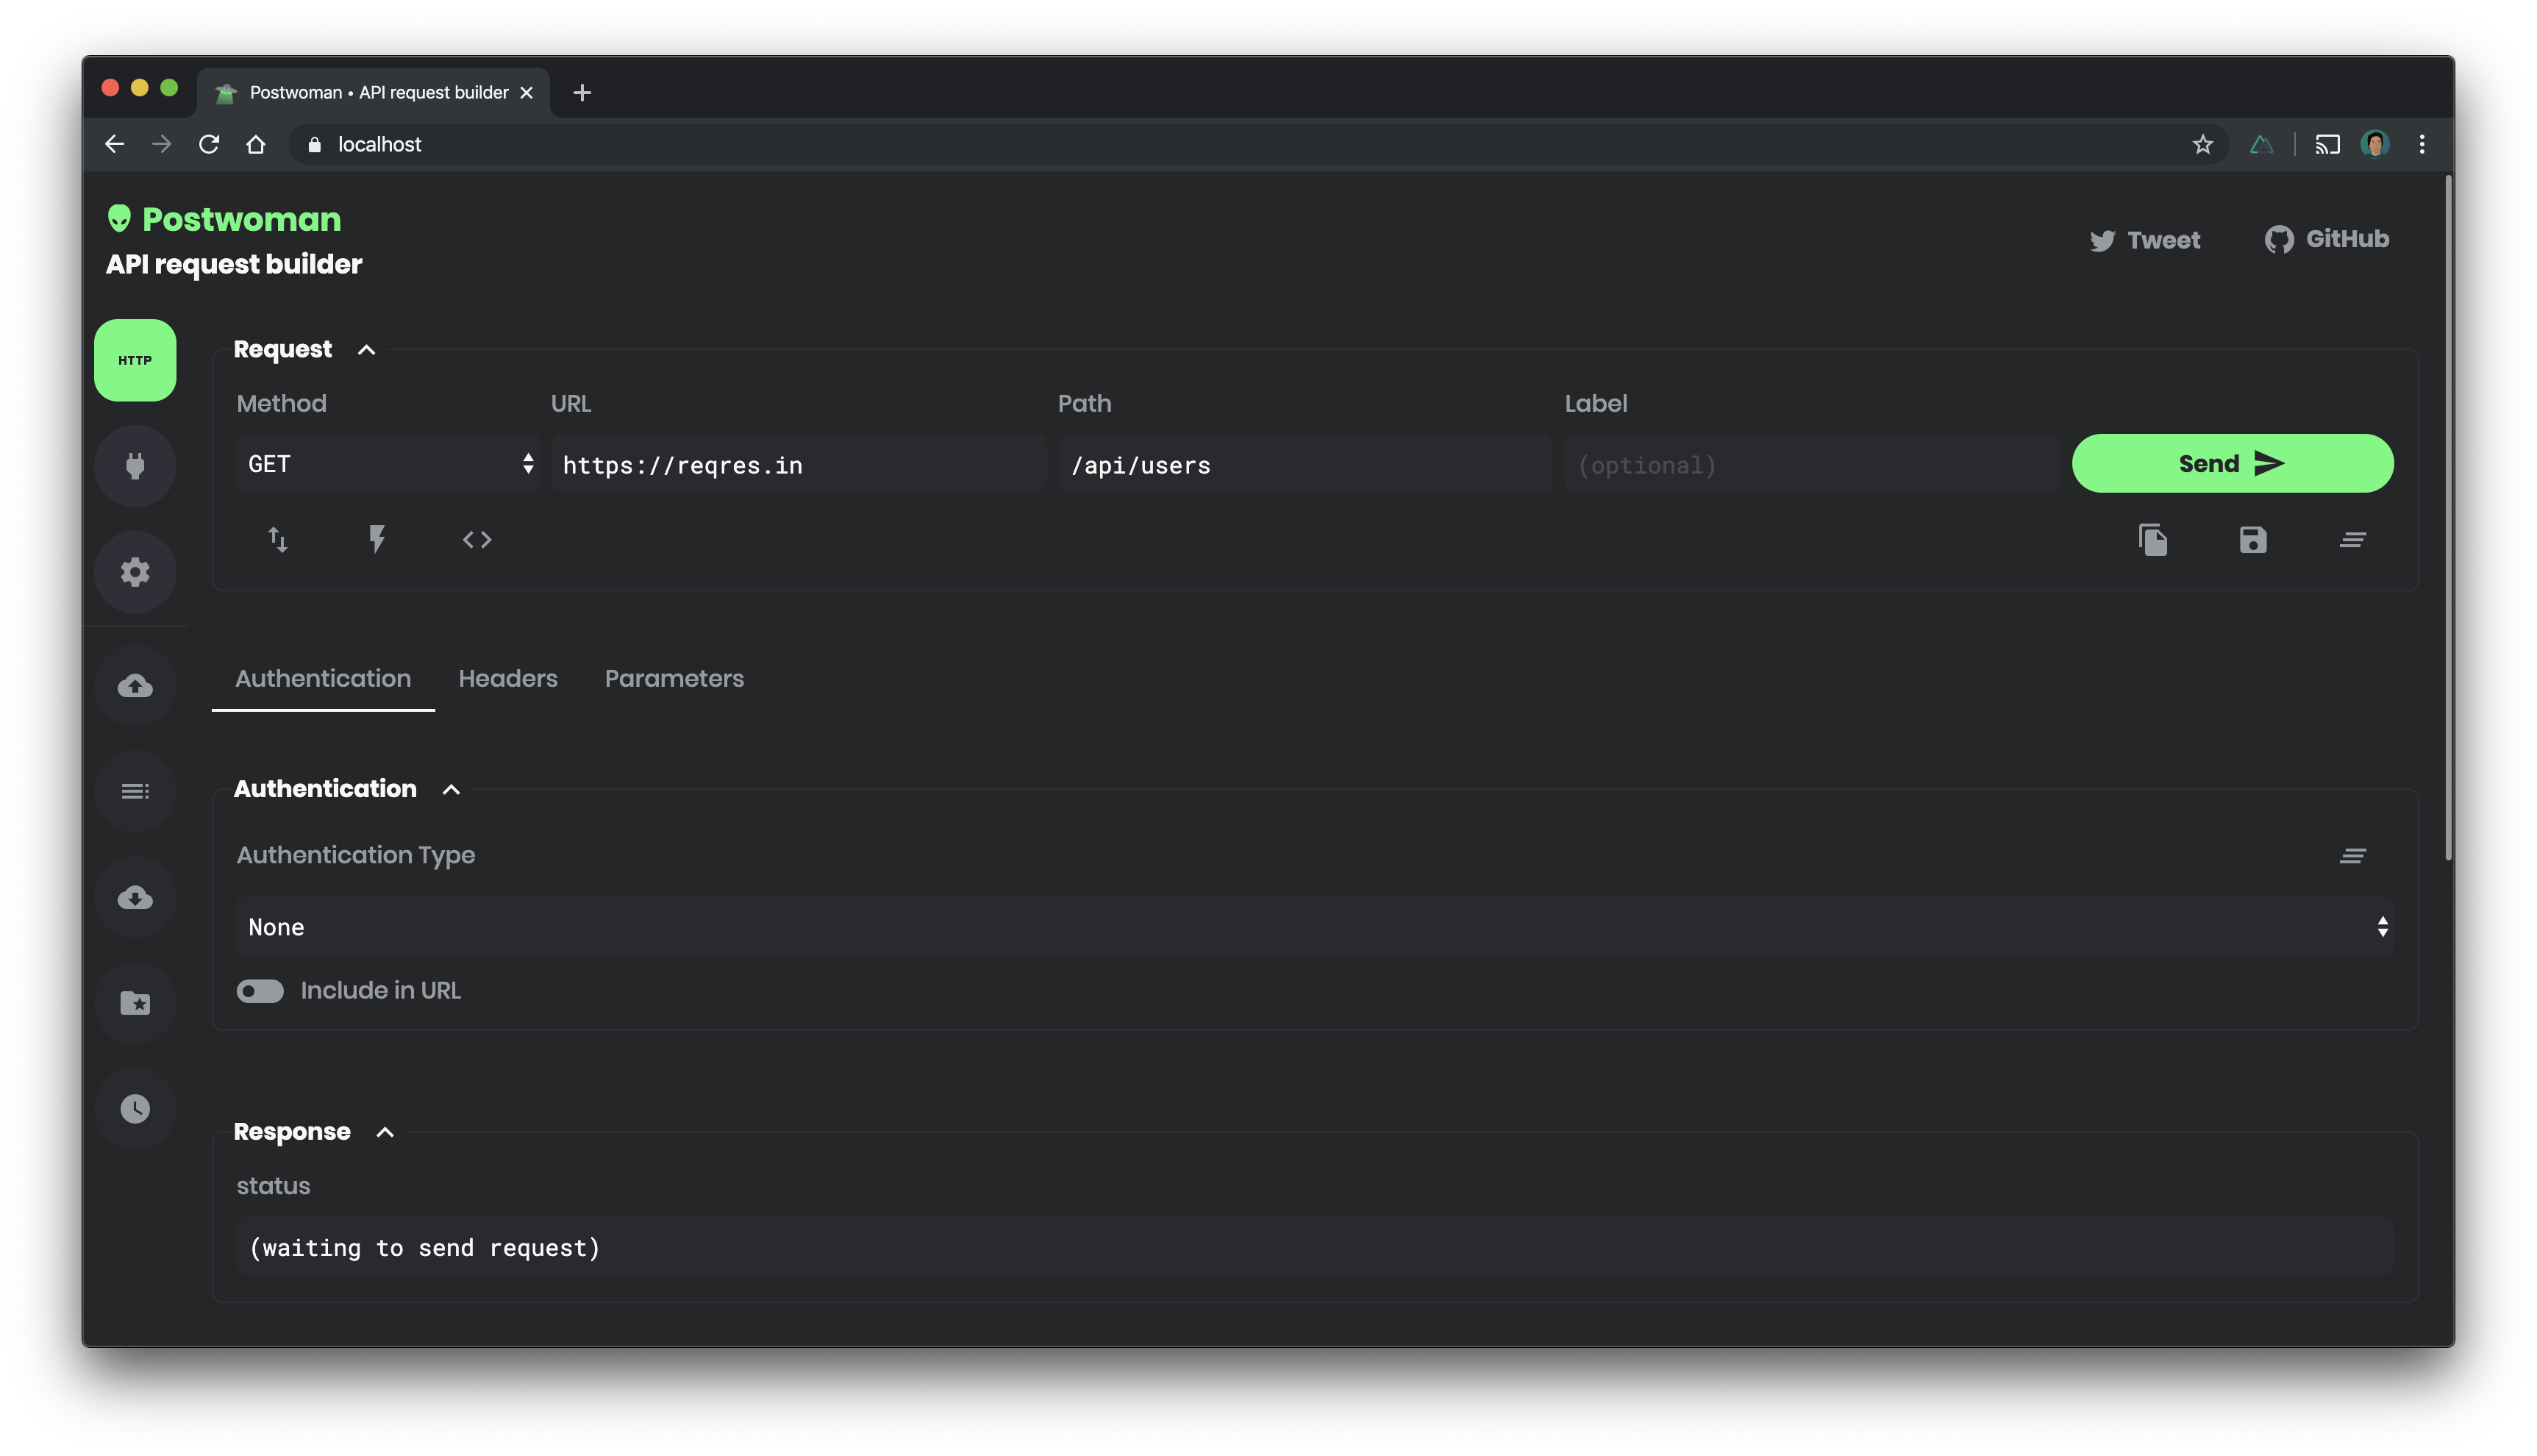The height and width of the screenshot is (1456, 2537).
Task: Click the history clock sidebar icon
Action: 135,1108
